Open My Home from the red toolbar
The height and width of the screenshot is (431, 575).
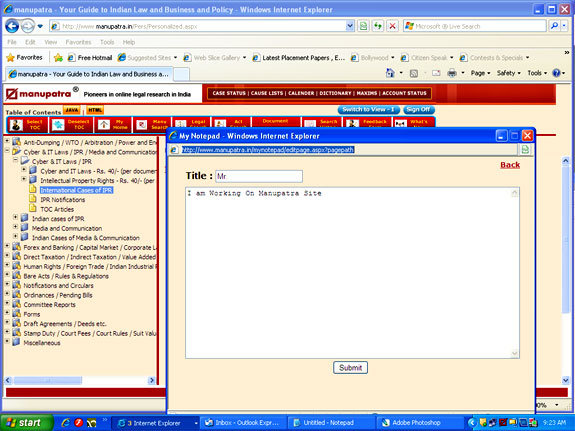pyautogui.click(x=113, y=125)
